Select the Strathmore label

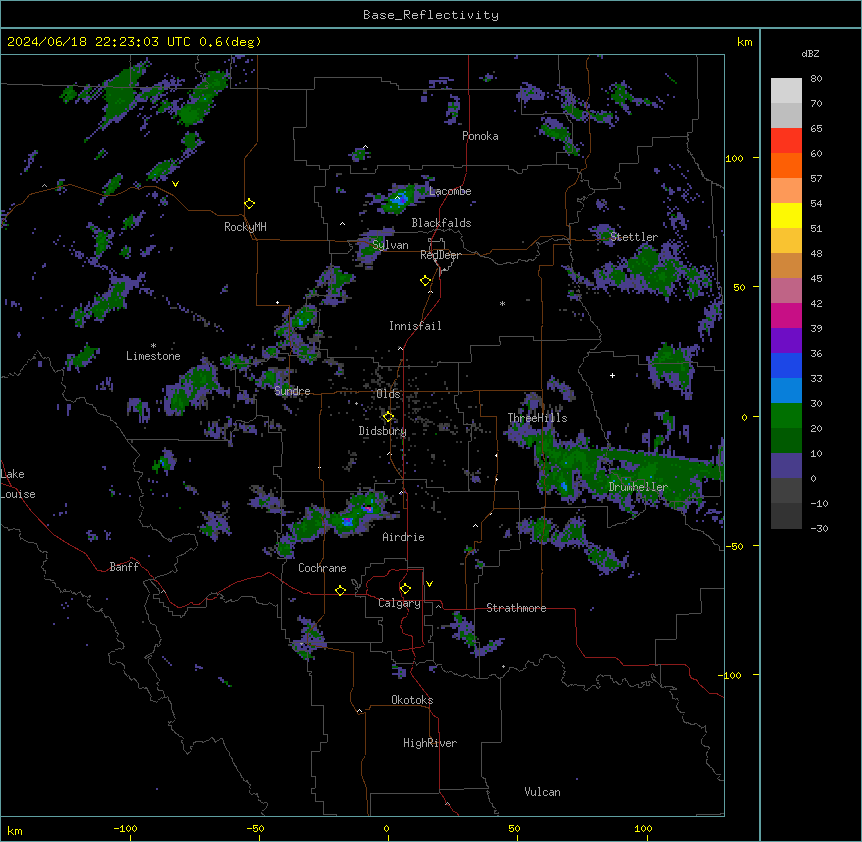point(516,608)
